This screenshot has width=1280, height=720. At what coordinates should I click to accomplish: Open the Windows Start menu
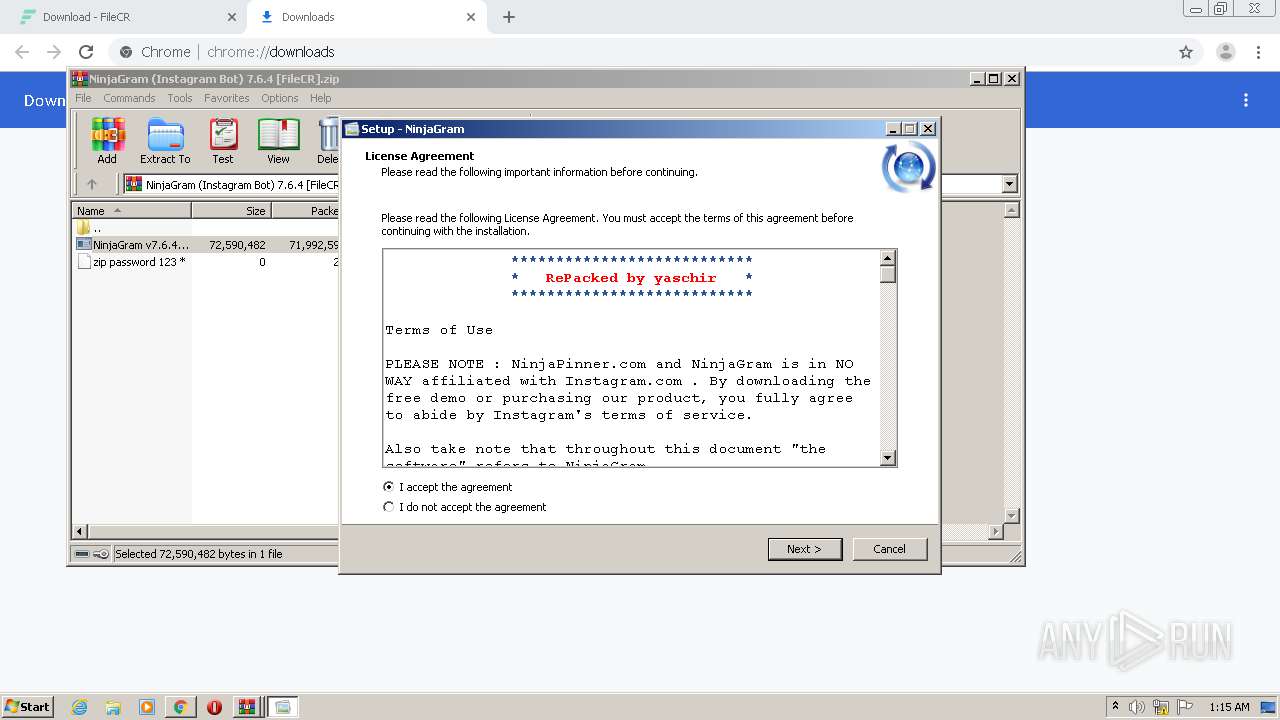coord(28,706)
